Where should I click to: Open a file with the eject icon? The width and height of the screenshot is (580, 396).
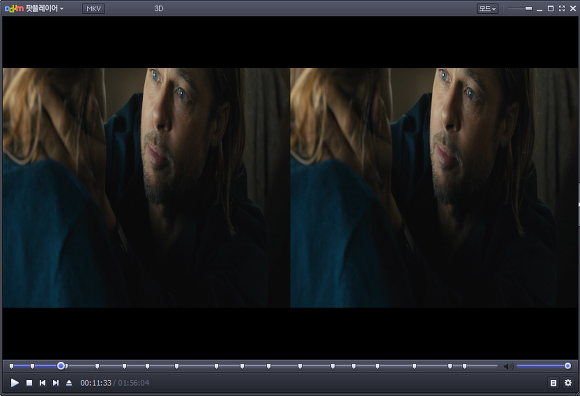coord(69,383)
